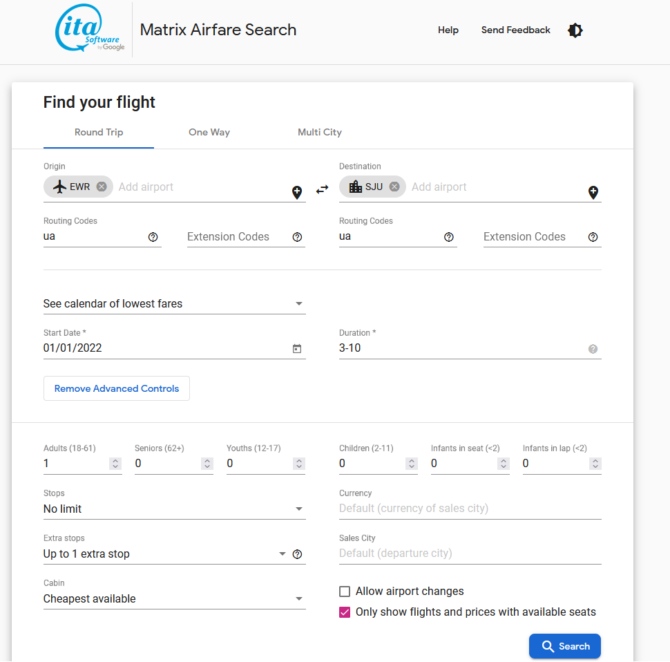
Task: Swap origin and destination airports
Action: (x=322, y=189)
